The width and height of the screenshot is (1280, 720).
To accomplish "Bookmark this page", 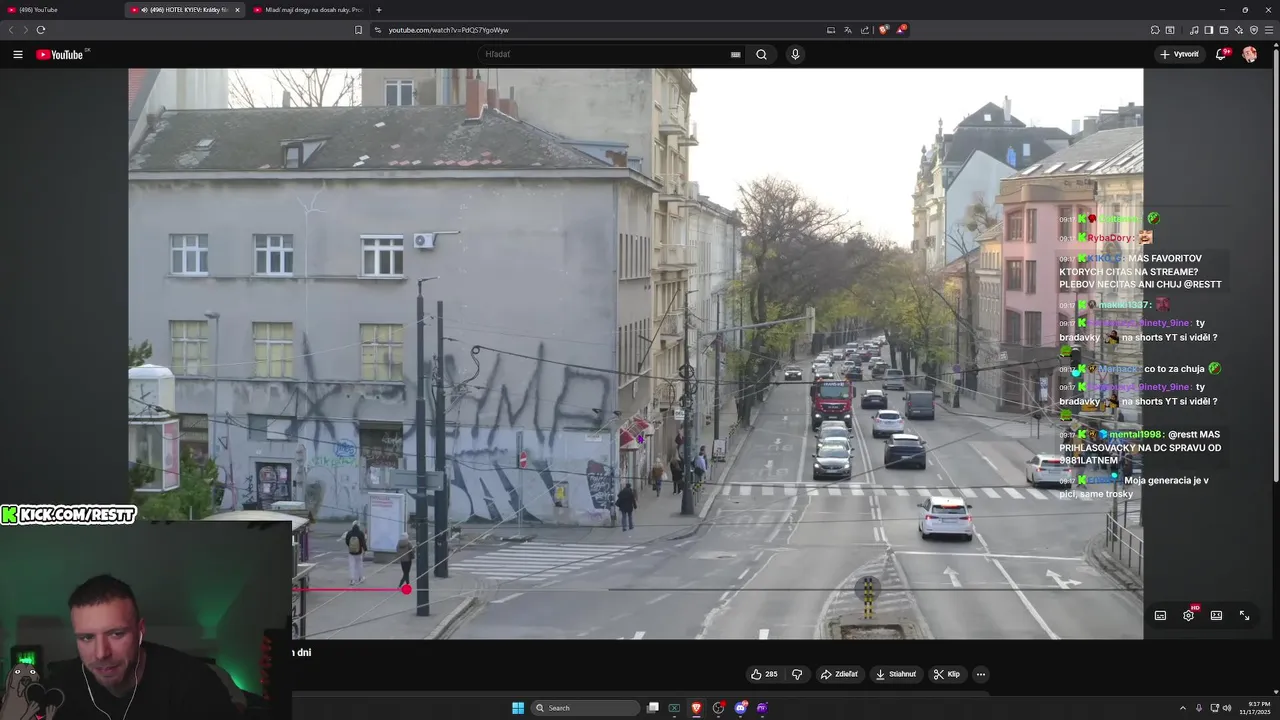I will [359, 30].
